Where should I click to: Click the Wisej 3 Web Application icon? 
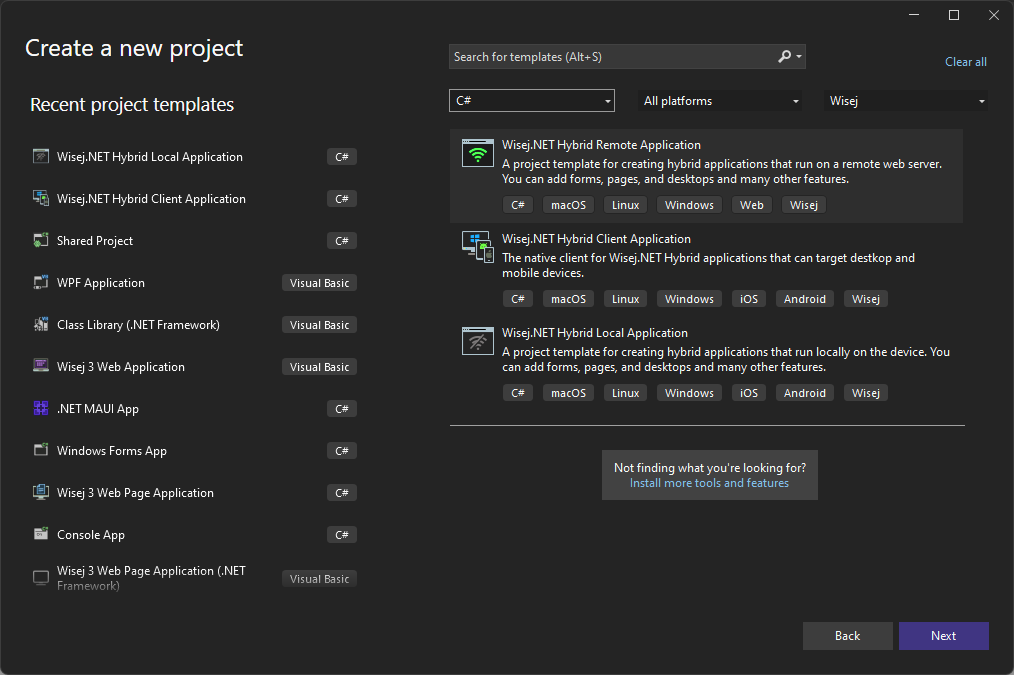(x=40, y=366)
